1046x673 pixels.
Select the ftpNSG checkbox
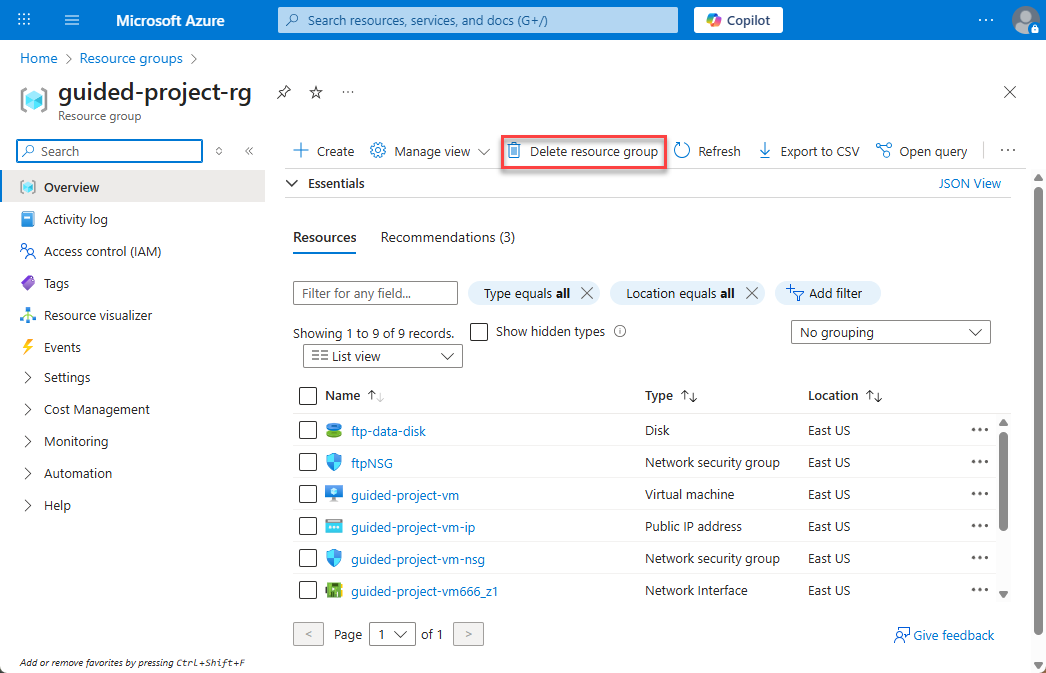[308, 462]
